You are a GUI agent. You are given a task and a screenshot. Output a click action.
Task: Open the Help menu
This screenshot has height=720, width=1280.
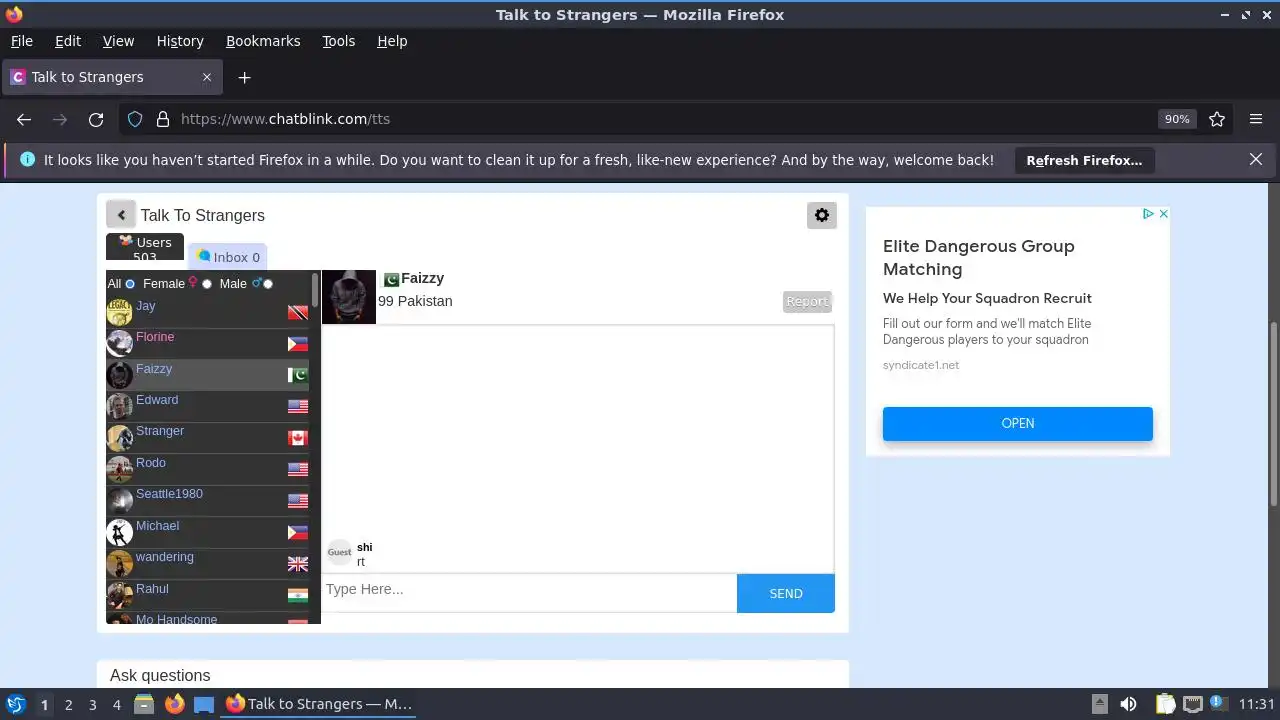pyautogui.click(x=392, y=41)
